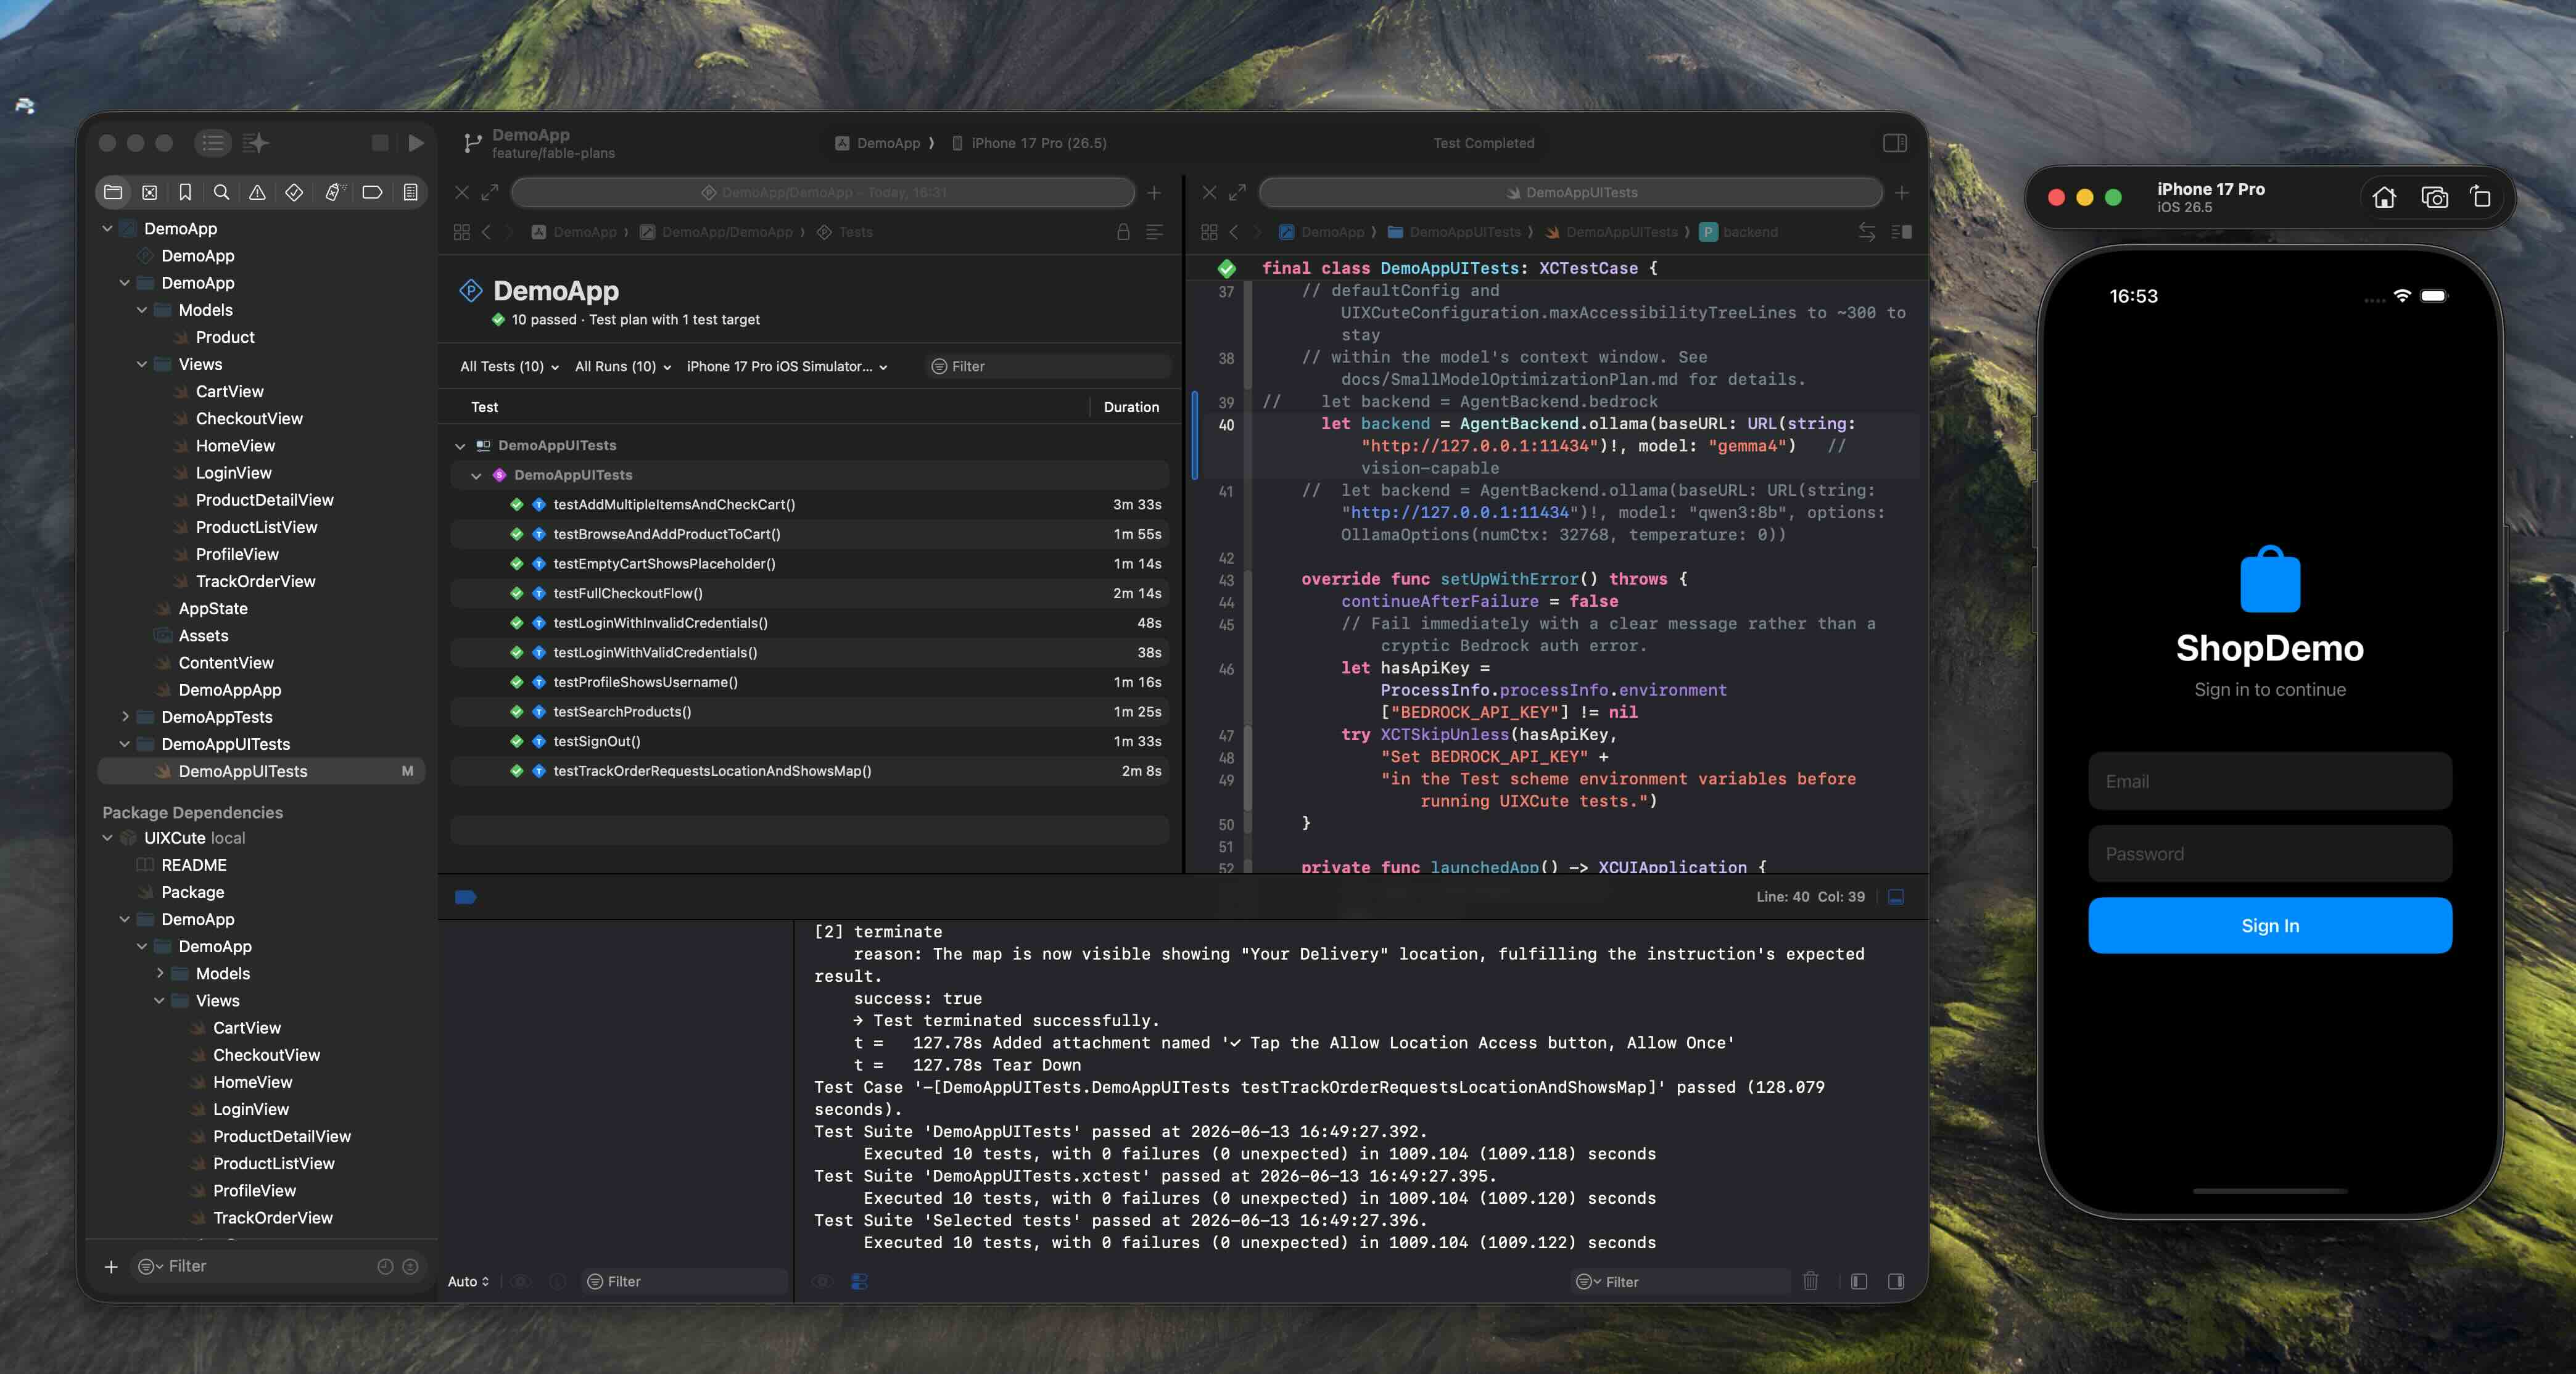Toggle the variables view pane button
Screen dimensions: 2576x1374
click(x=1859, y=1281)
